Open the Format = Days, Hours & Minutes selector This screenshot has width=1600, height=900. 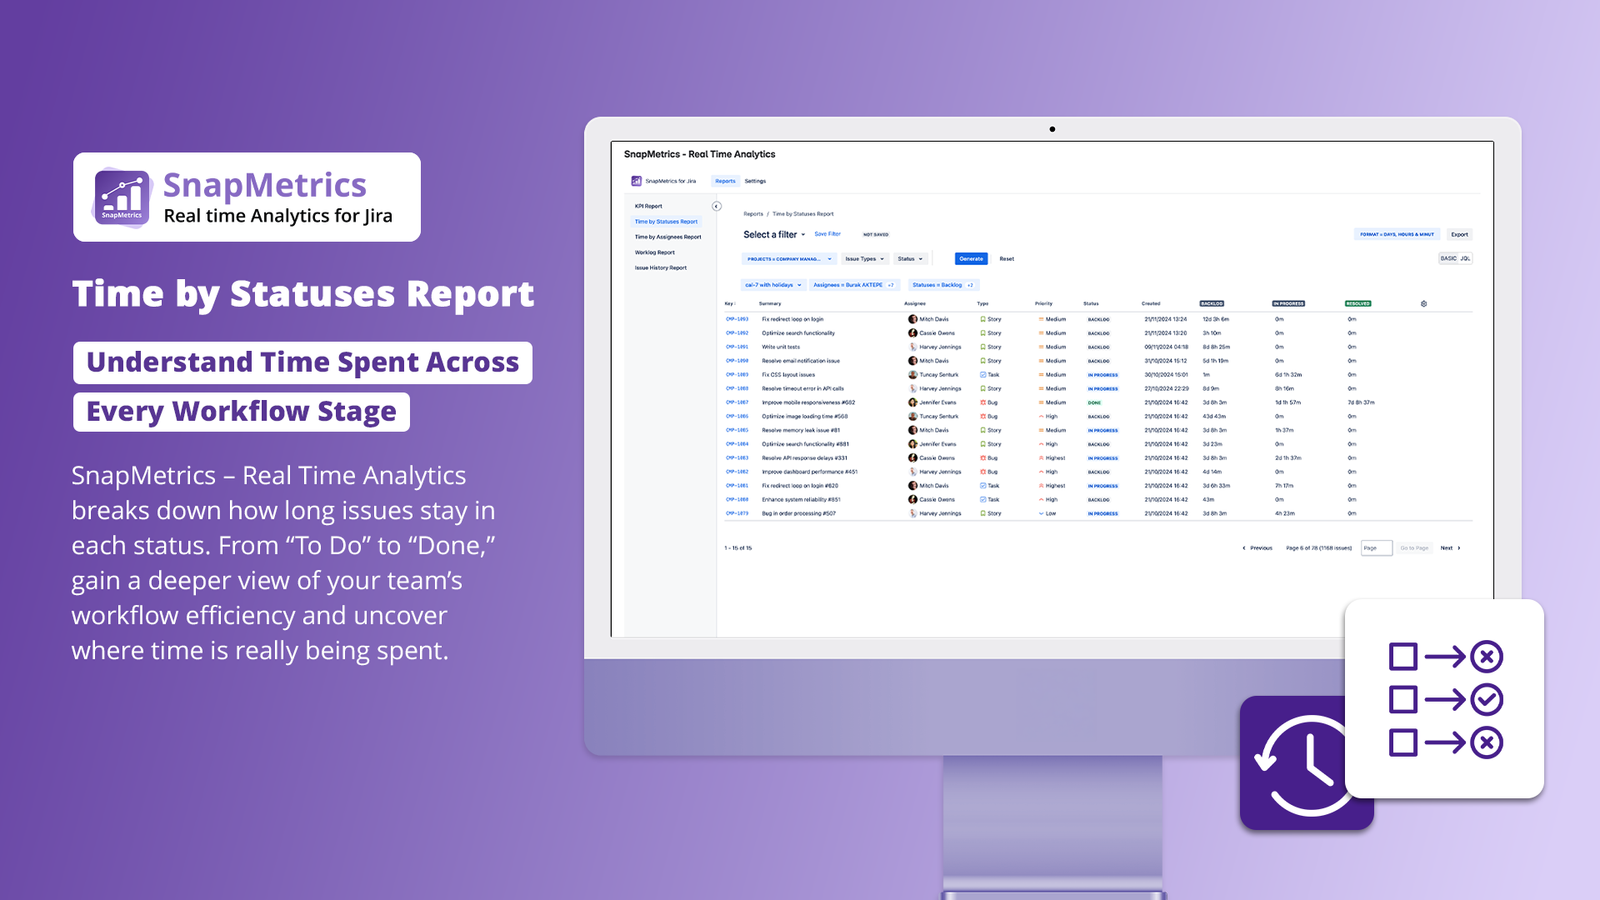click(1397, 234)
